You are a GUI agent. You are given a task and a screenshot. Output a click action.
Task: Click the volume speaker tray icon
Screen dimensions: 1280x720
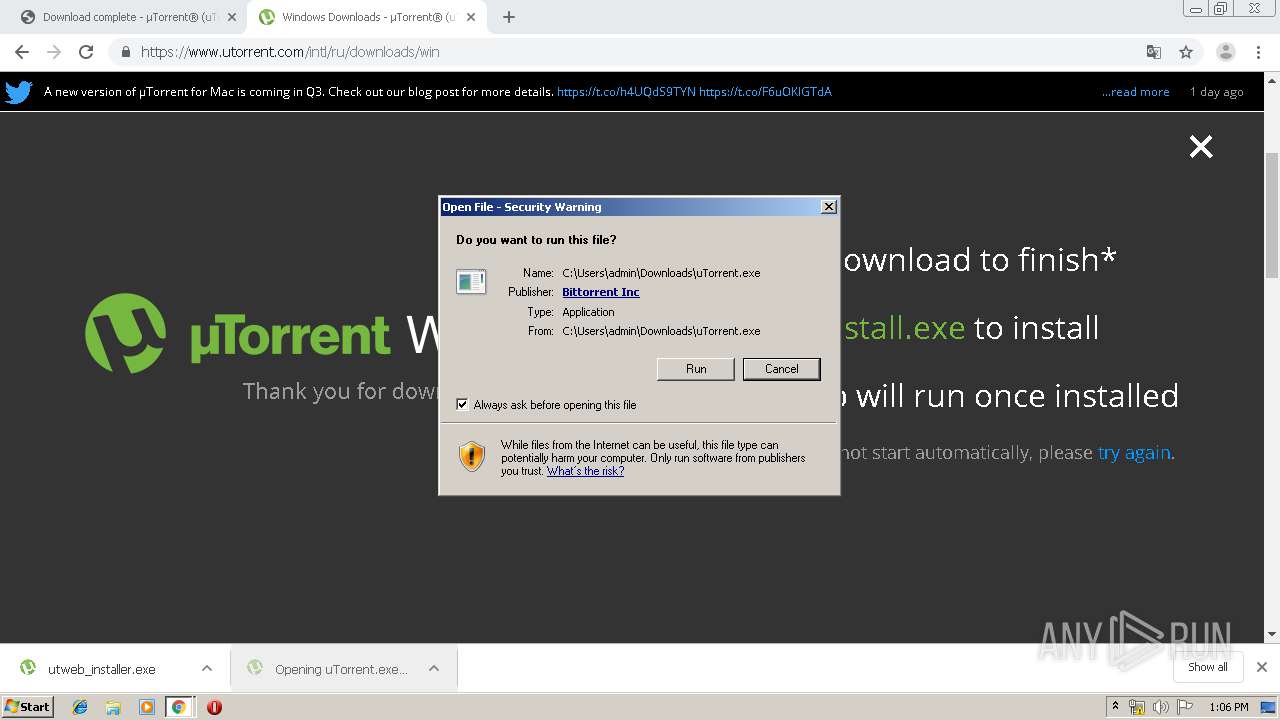pos(1161,707)
